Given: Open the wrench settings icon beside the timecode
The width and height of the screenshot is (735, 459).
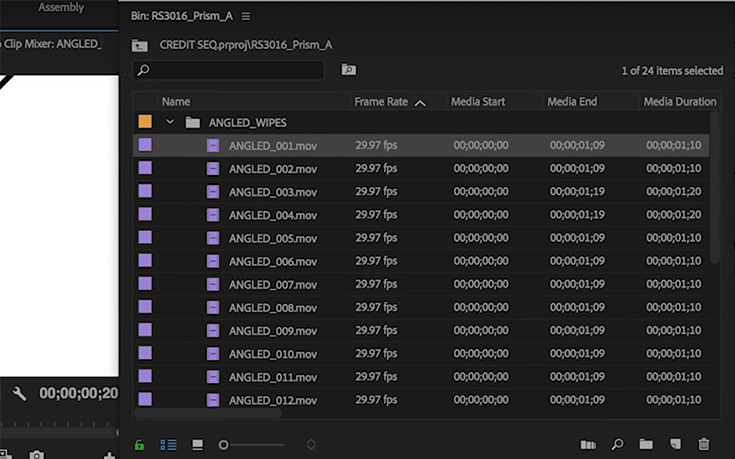Looking at the screenshot, I should point(19,394).
